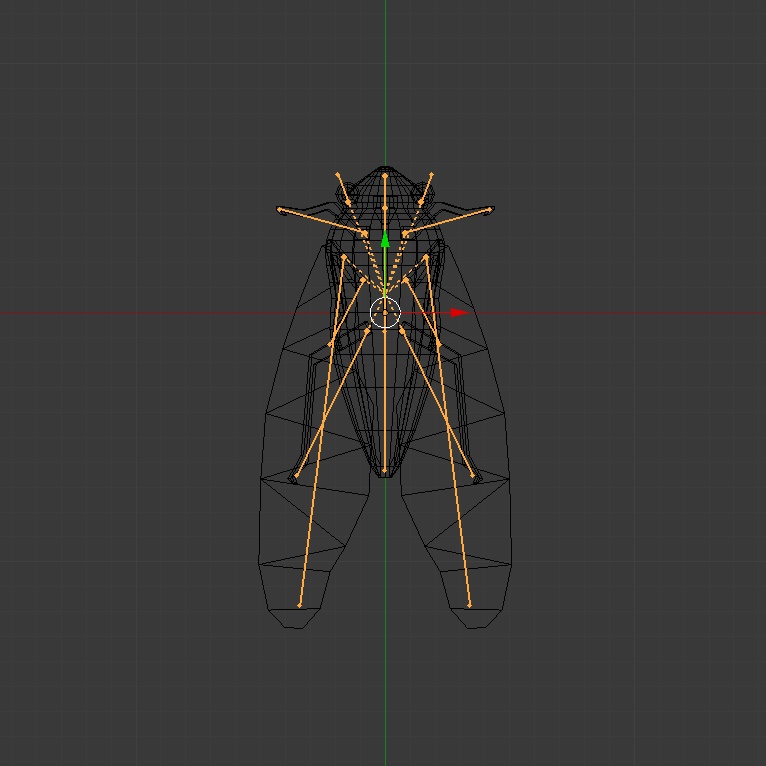Select the left middle leg bone
The image size is (766, 766).
pos(347,312)
